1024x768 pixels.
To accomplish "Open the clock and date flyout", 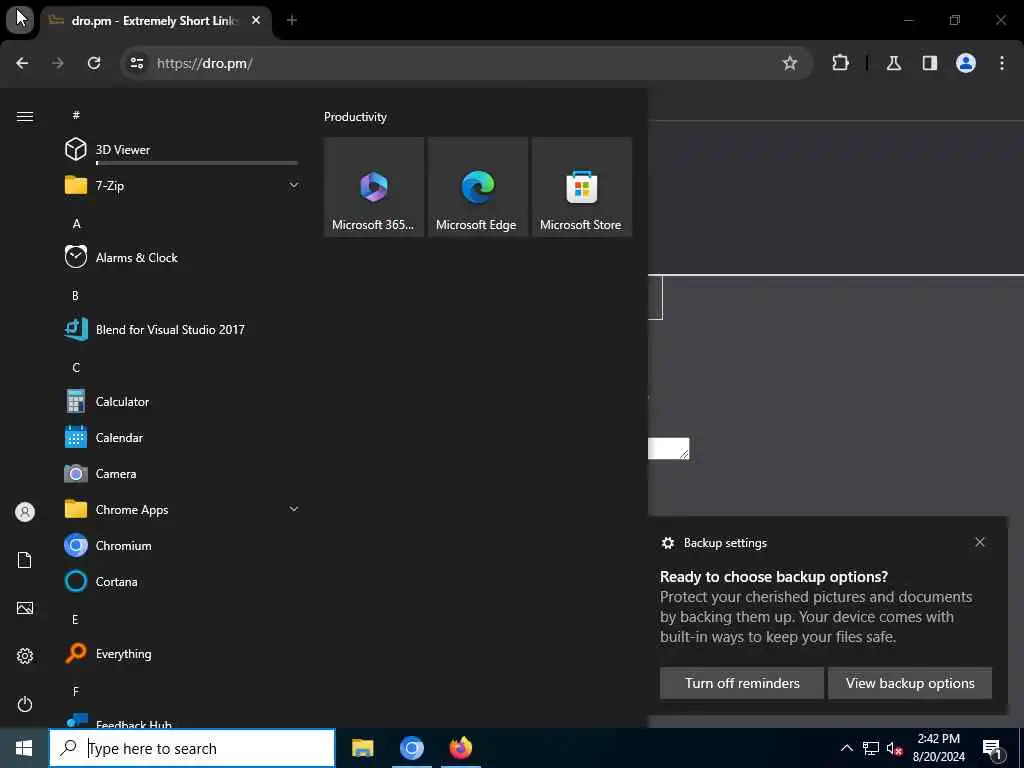I will coord(938,748).
